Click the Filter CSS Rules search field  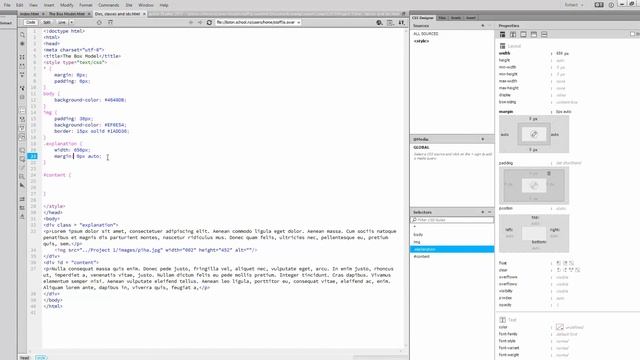(x=452, y=220)
